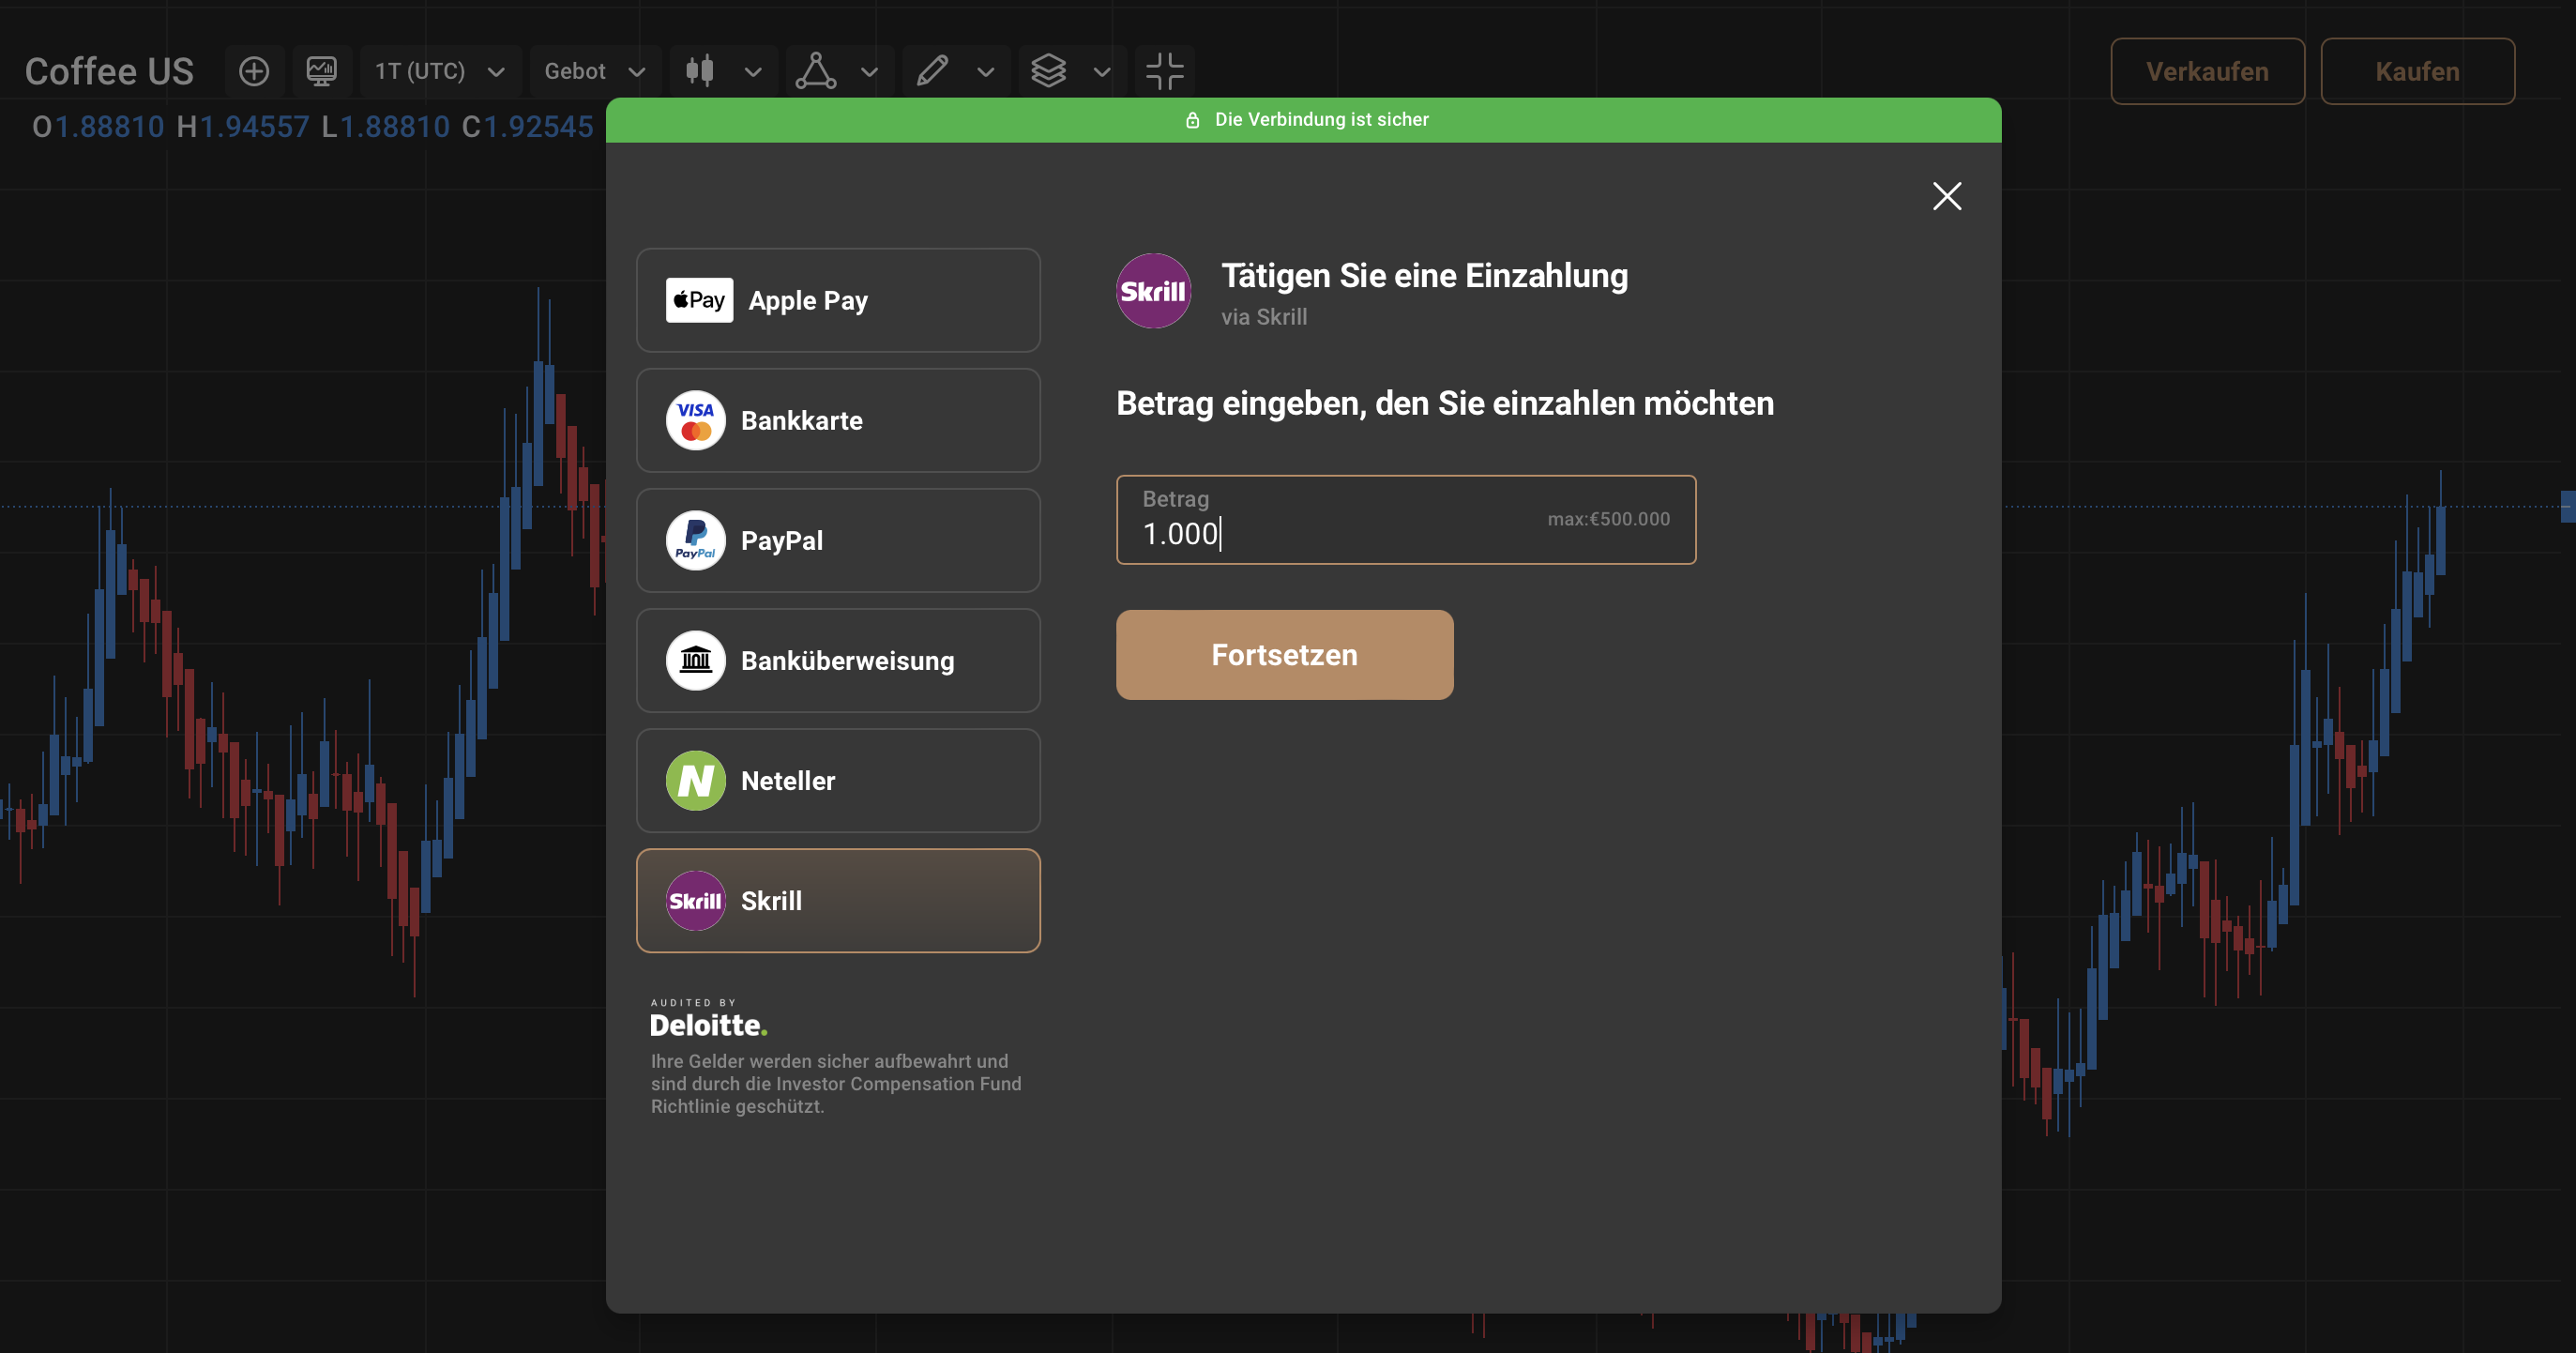The width and height of the screenshot is (2576, 1353).
Task: Select the pencil drawing tool icon
Action: point(932,71)
